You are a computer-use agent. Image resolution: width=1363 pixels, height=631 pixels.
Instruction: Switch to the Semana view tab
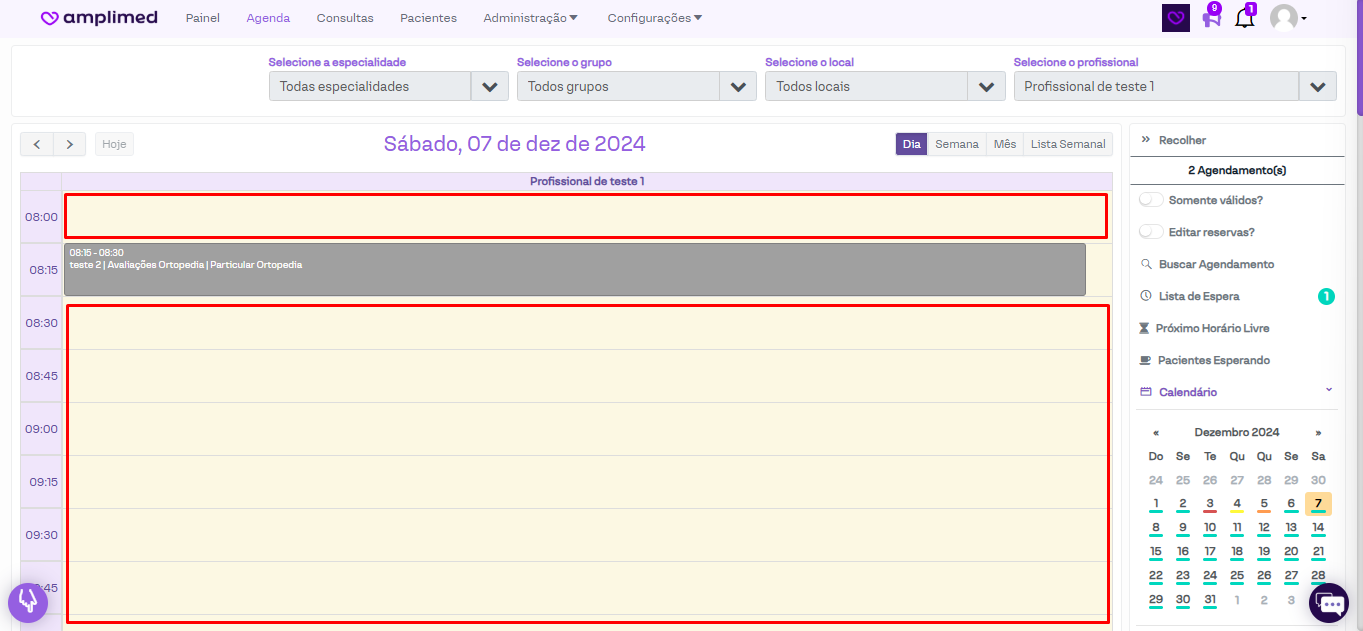pos(956,144)
